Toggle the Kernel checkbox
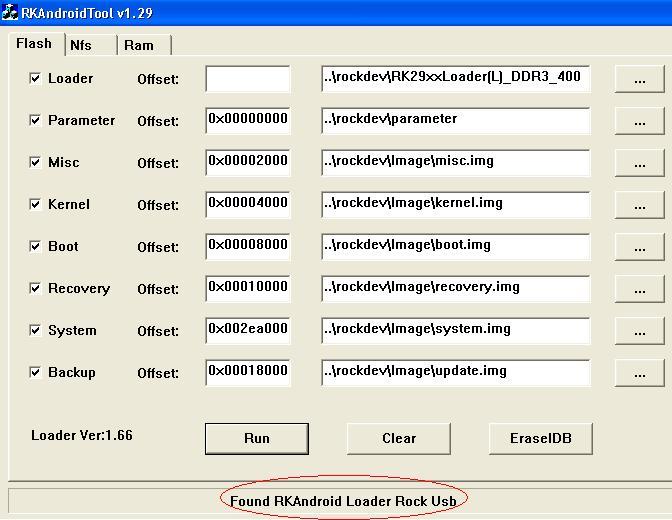672x520 pixels. tap(35, 204)
